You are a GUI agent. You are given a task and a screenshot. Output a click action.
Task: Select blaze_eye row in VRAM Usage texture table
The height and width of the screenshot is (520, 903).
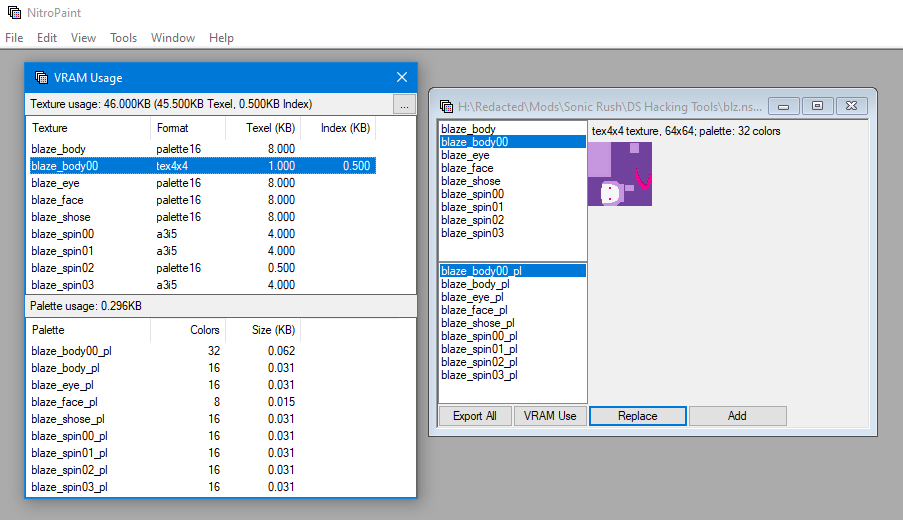coord(203,183)
